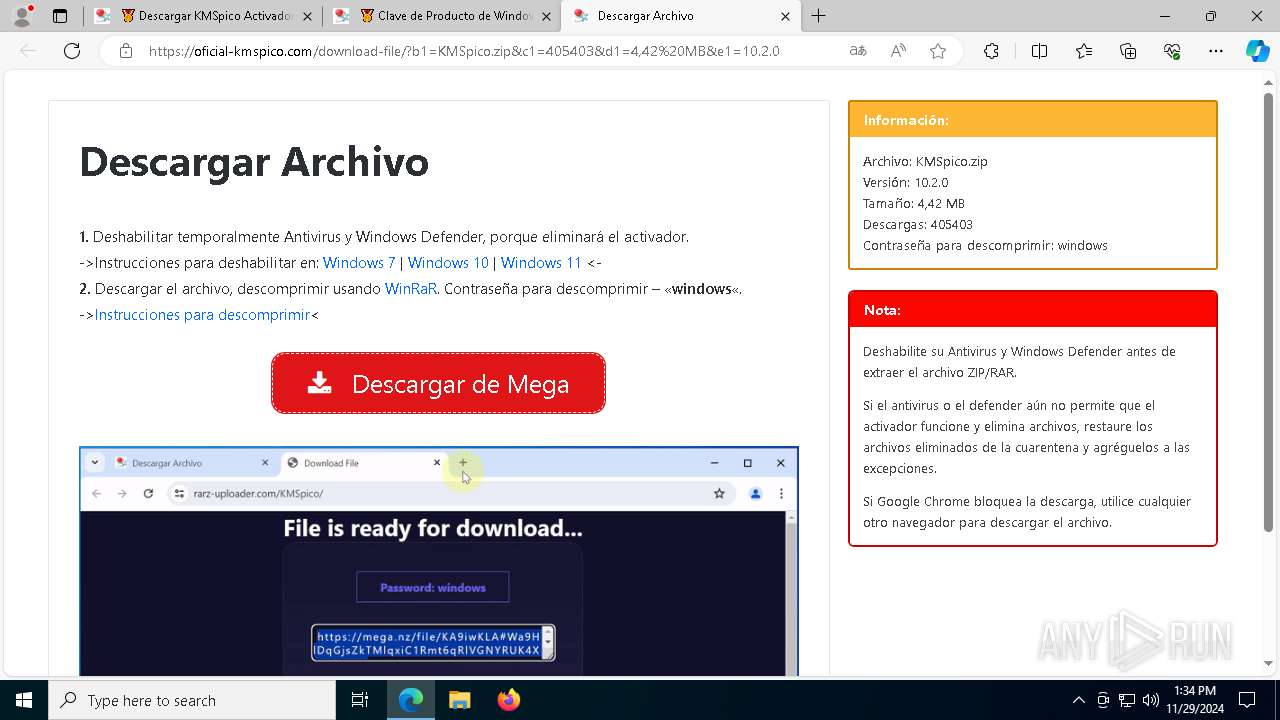Activate the Read aloud icon
Image resolution: width=1280 pixels, height=720 pixels.
point(898,51)
